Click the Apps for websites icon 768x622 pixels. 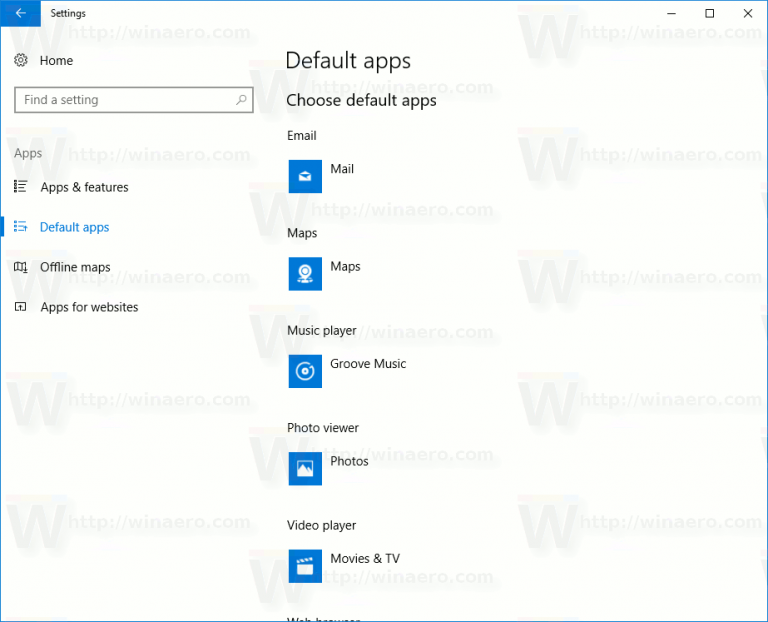coord(20,307)
